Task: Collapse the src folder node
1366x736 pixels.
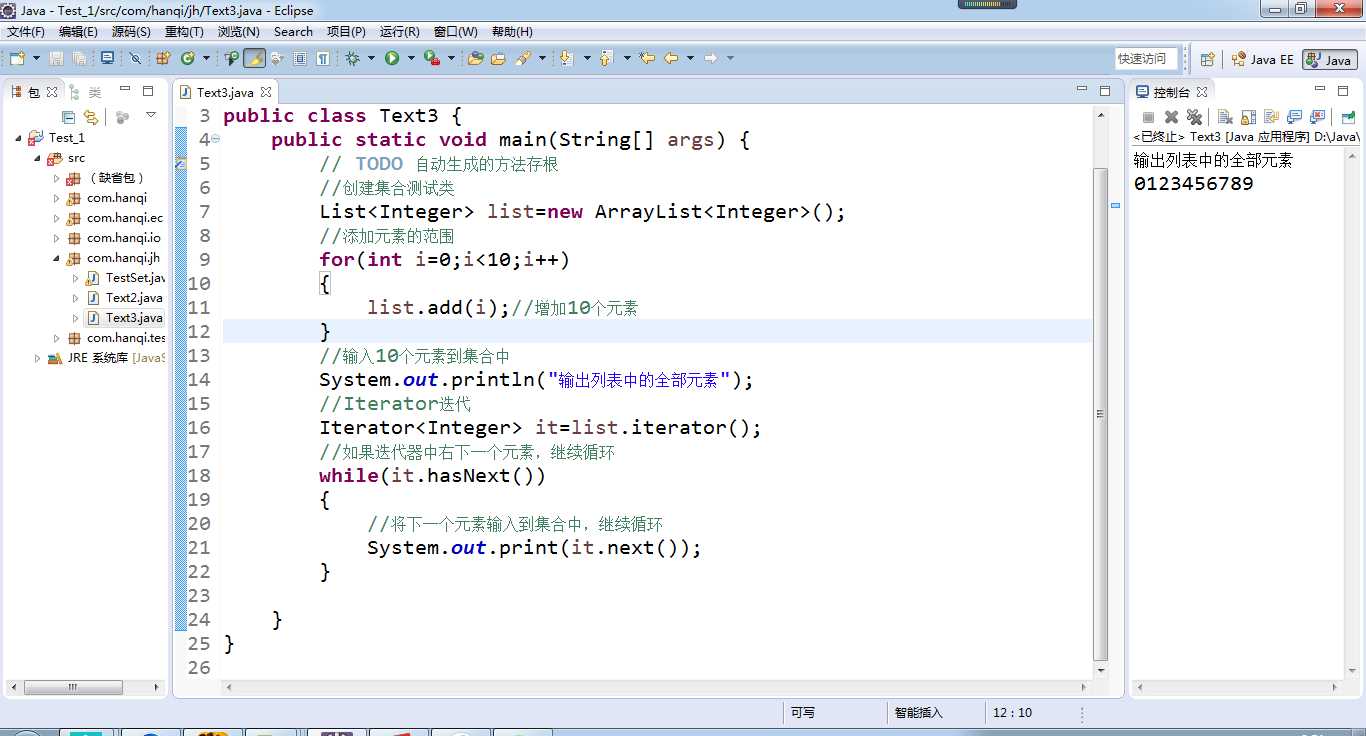Action: (38, 158)
